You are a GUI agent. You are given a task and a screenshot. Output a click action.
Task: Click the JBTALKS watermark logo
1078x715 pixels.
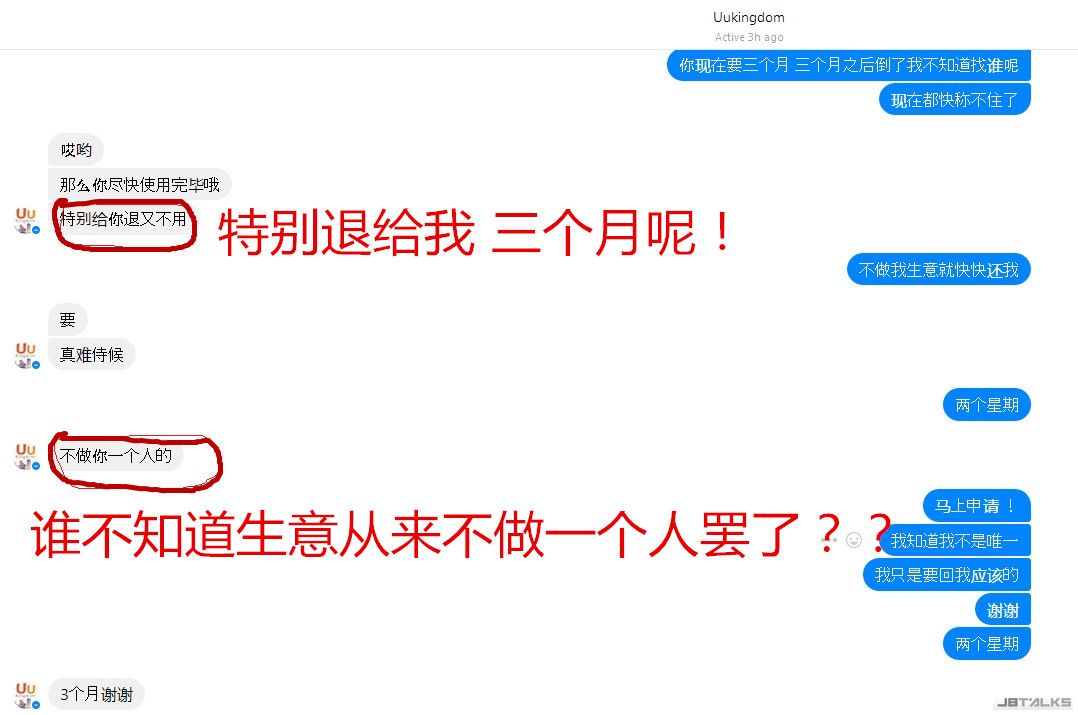1034,702
